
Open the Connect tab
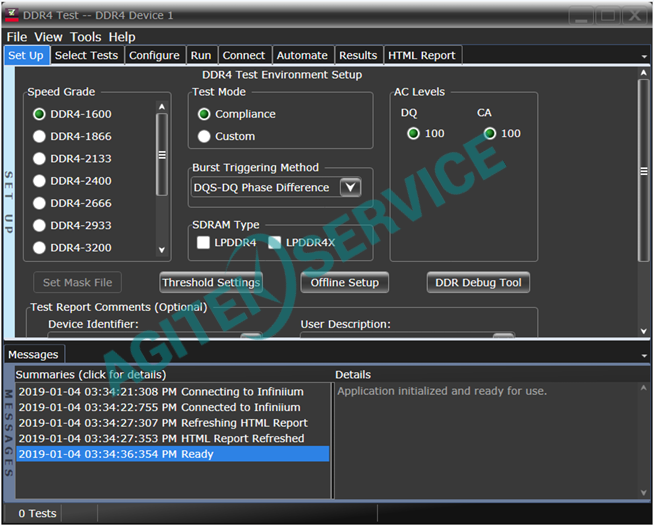(x=244, y=55)
